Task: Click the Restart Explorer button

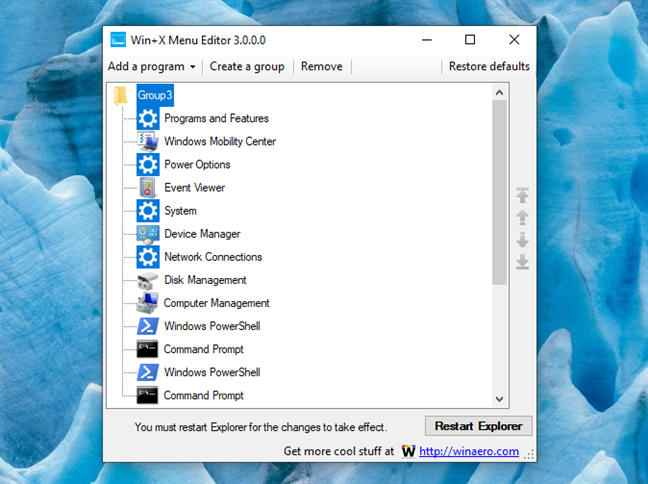Action: 479,426
